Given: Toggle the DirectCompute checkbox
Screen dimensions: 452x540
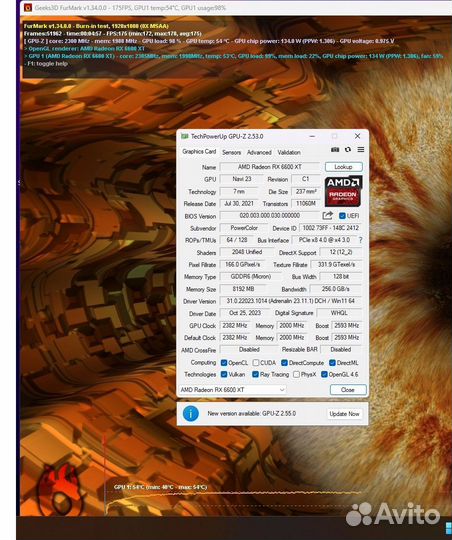Looking at the screenshot, I should coord(284,363).
